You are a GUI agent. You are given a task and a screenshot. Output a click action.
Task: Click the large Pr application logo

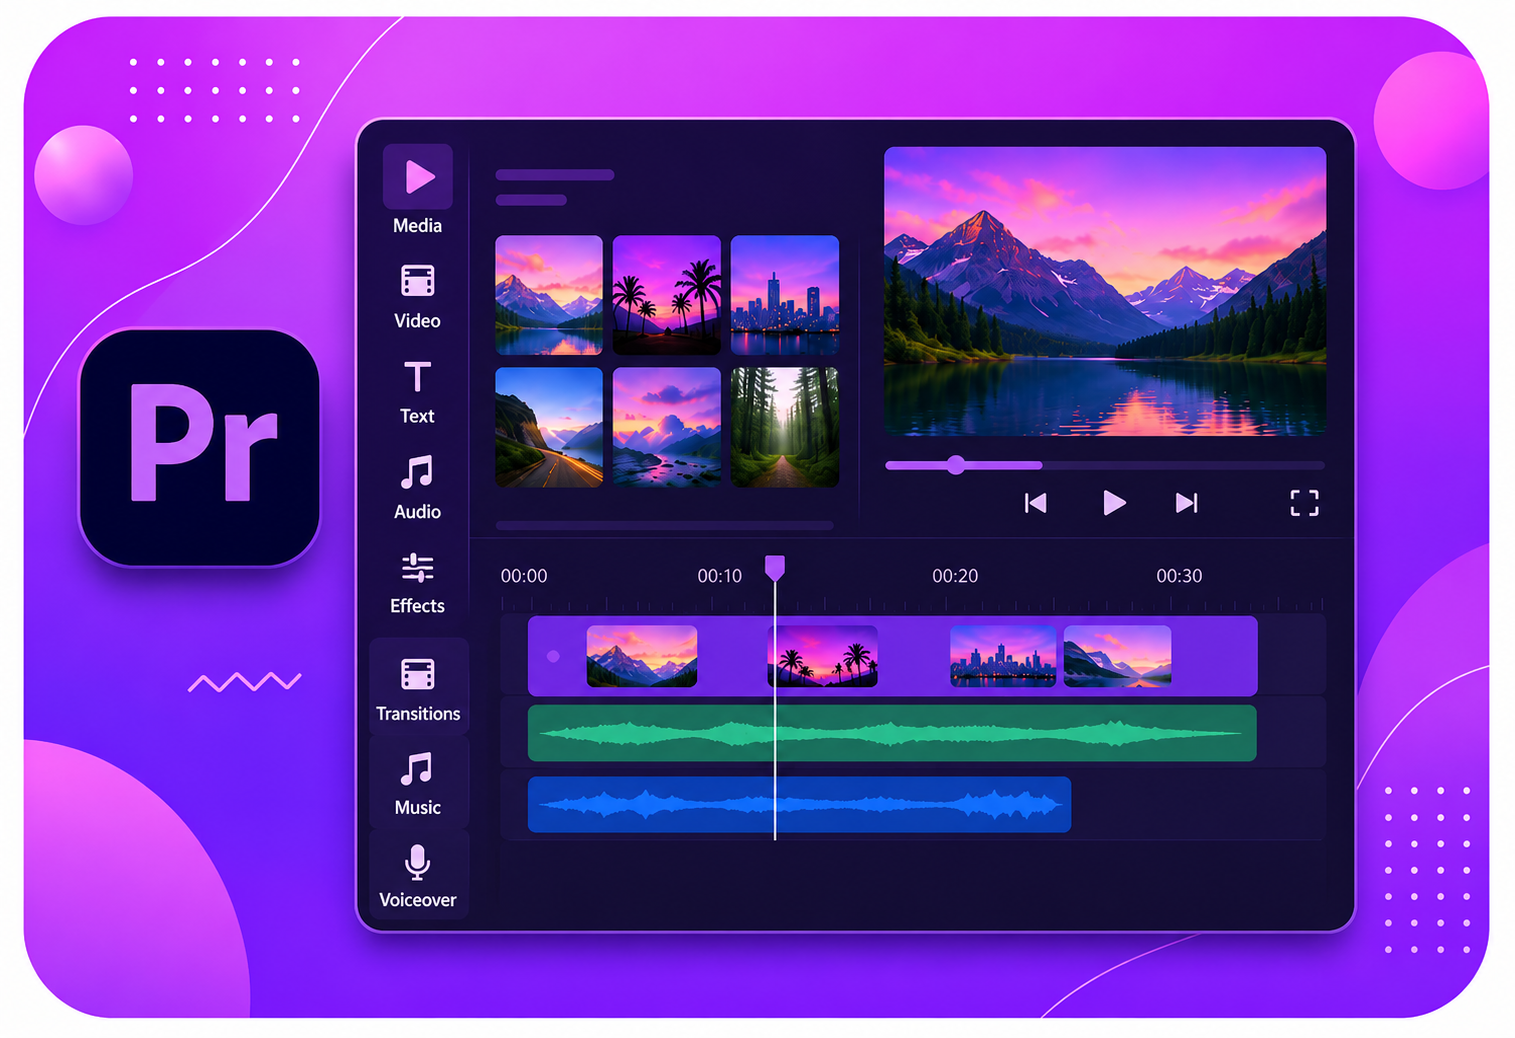tap(200, 447)
